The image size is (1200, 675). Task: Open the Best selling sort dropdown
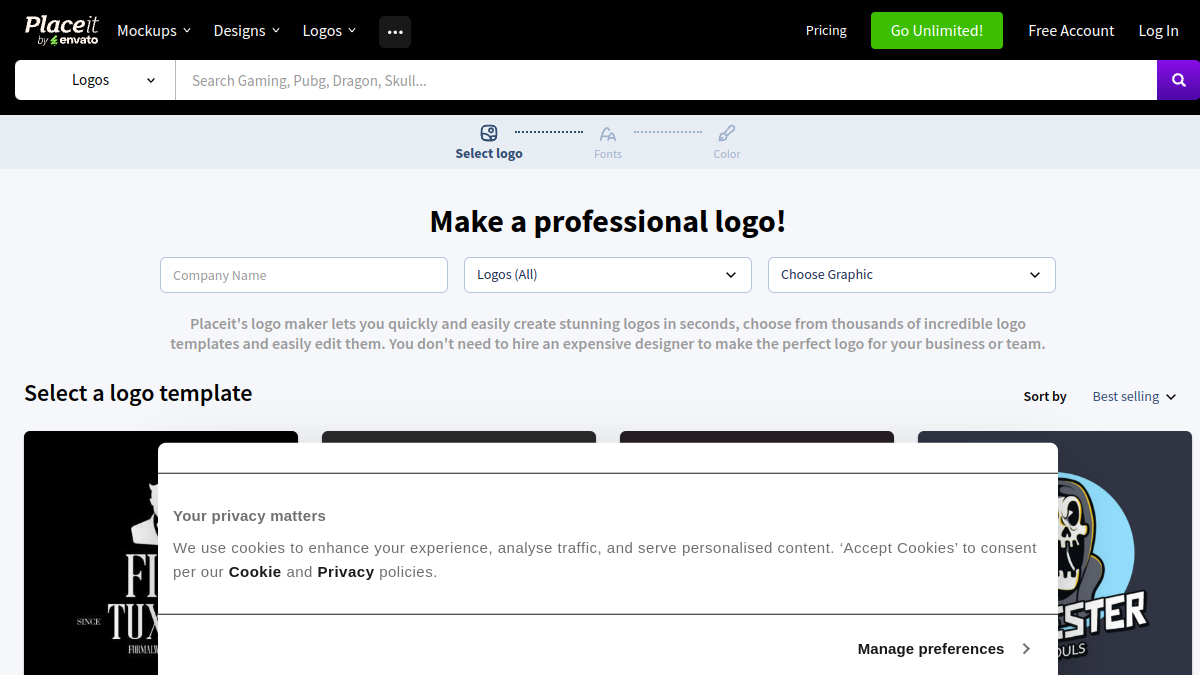(x=1134, y=397)
